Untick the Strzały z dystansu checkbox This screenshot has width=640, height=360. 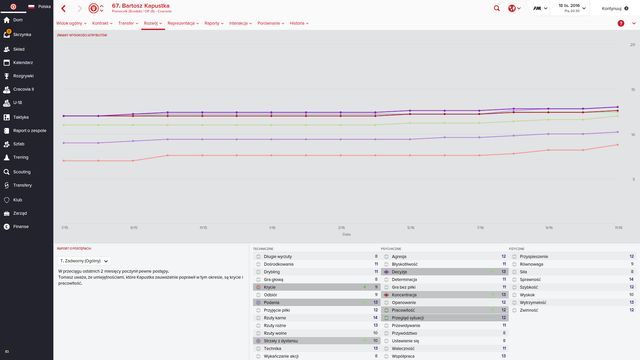(258, 341)
